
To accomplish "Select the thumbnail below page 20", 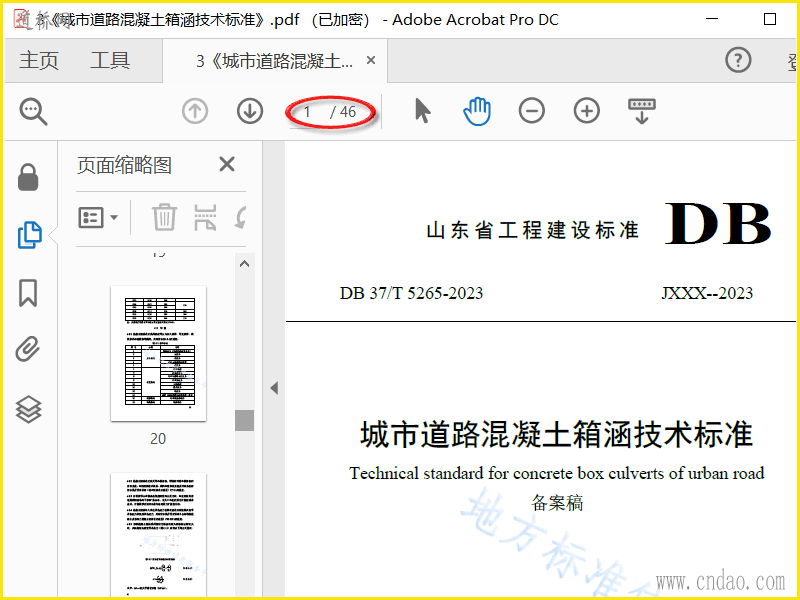I will click(x=158, y=535).
